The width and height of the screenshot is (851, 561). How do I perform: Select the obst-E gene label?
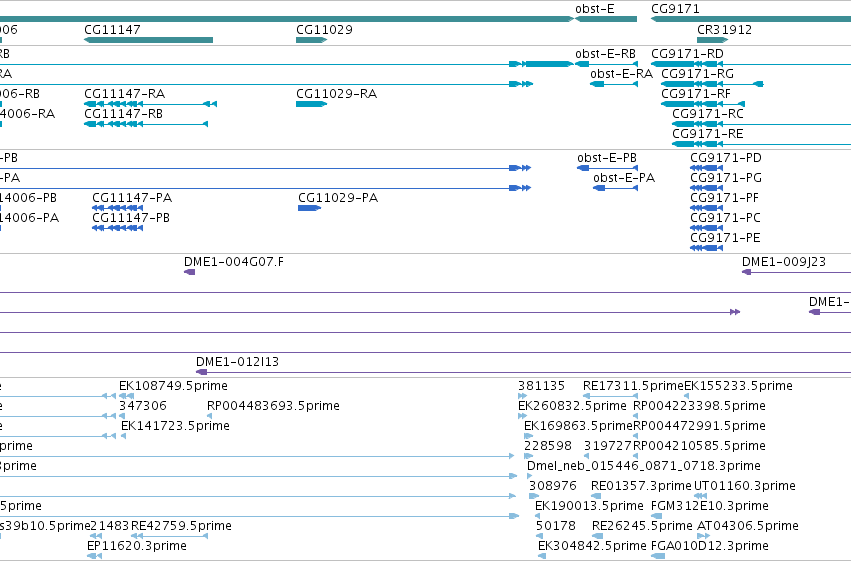click(x=595, y=9)
